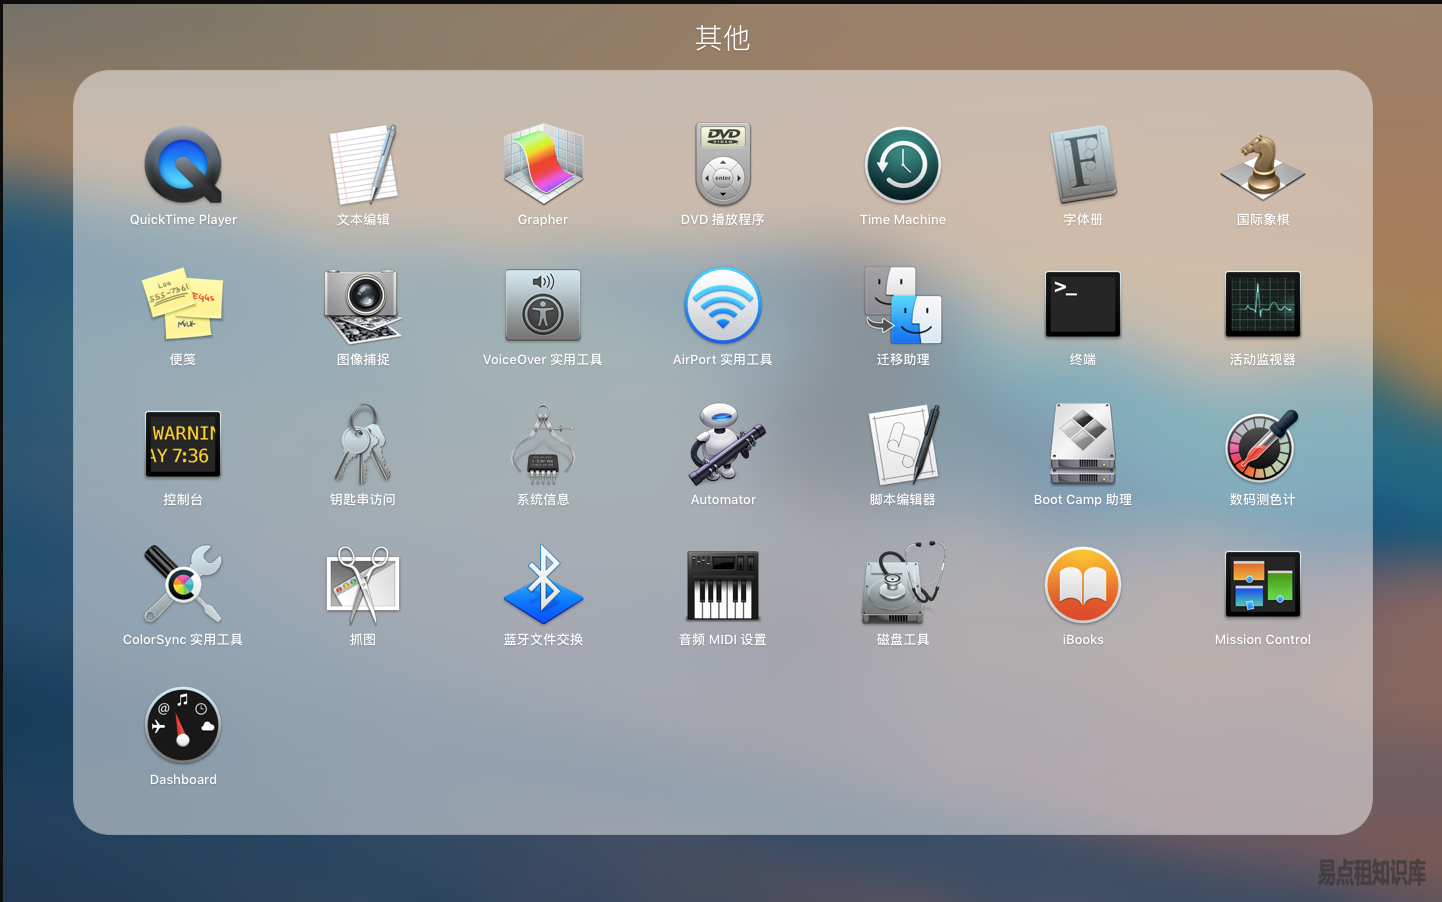Screen dimensions: 1442x902
Task: Open the Mission Control icon
Action: click(1263, 585)
